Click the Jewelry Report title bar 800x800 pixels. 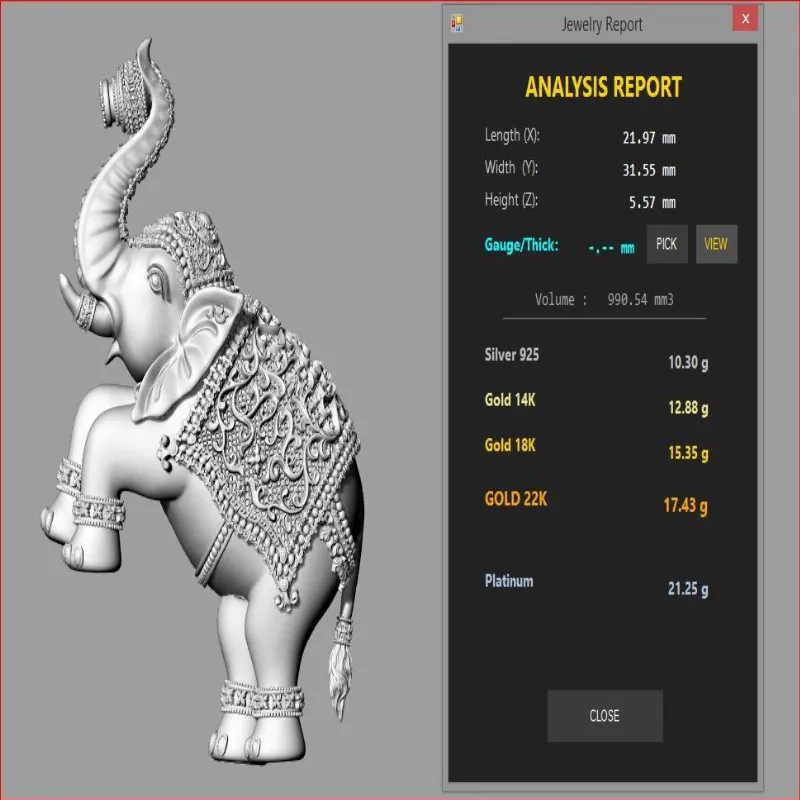point(602,24)
